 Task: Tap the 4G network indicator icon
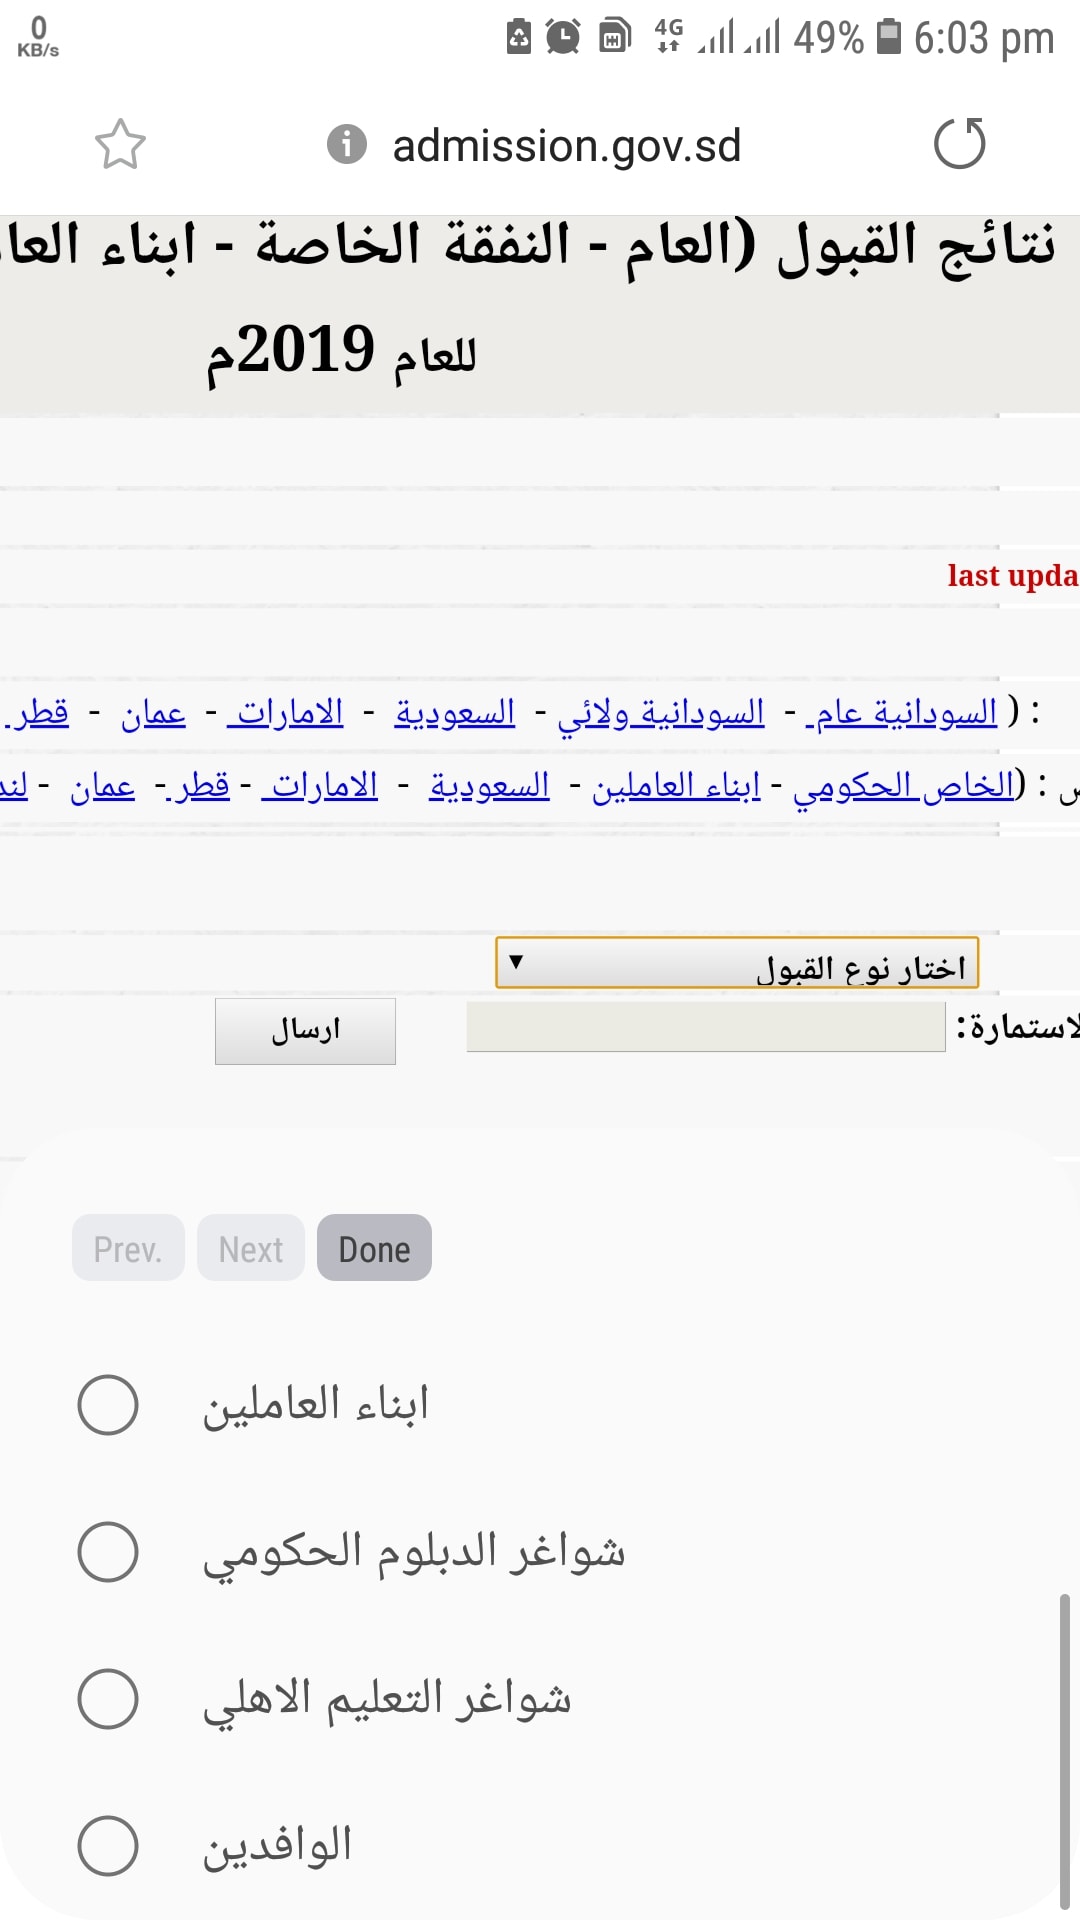668,36
